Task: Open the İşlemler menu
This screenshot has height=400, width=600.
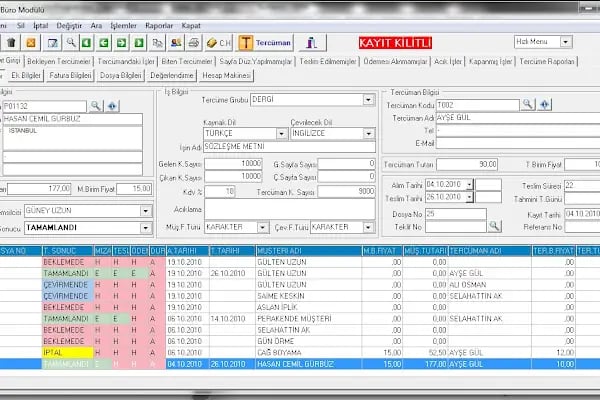Action: click(x=123, y=26)
